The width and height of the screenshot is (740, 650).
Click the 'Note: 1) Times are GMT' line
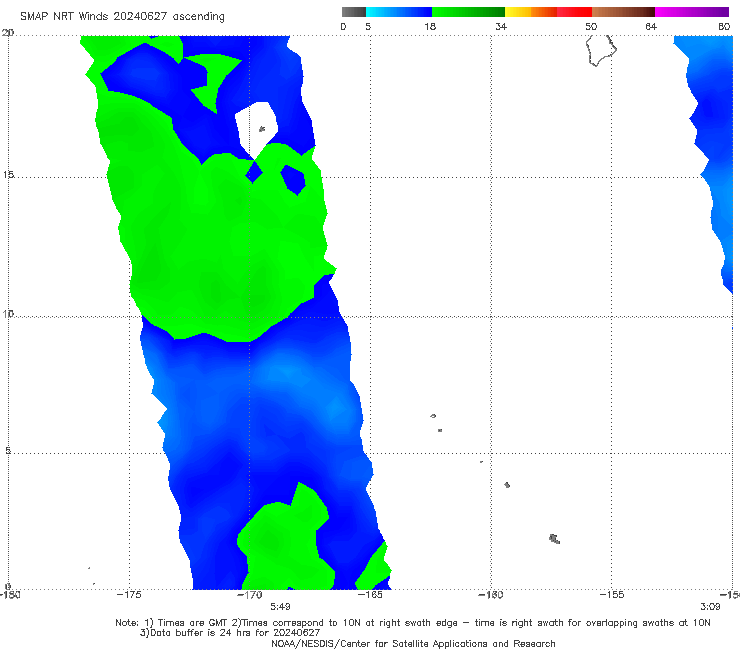click(x=412, y=623)
